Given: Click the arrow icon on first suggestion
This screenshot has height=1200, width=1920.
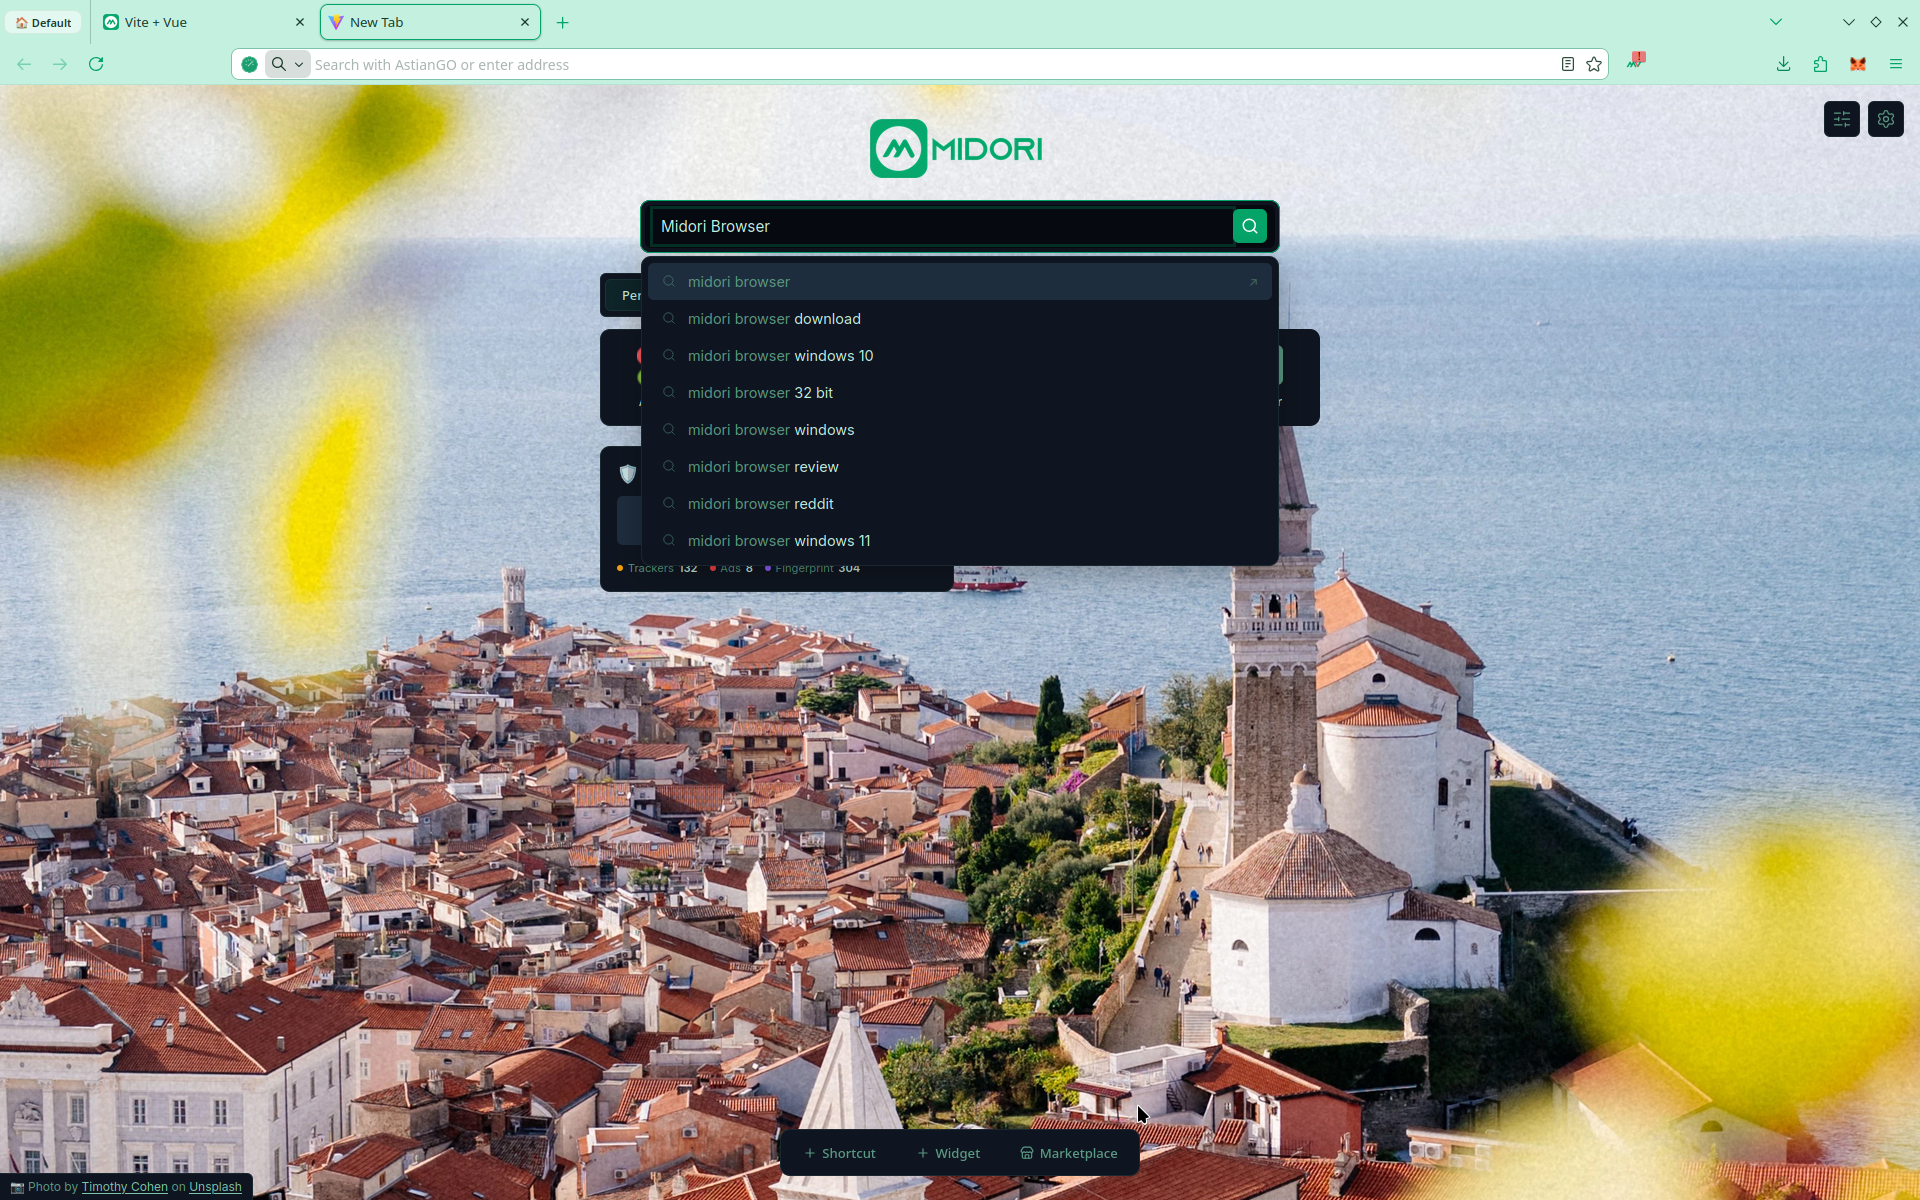Looking at the screenshot, I should (x=1253, y=282).
